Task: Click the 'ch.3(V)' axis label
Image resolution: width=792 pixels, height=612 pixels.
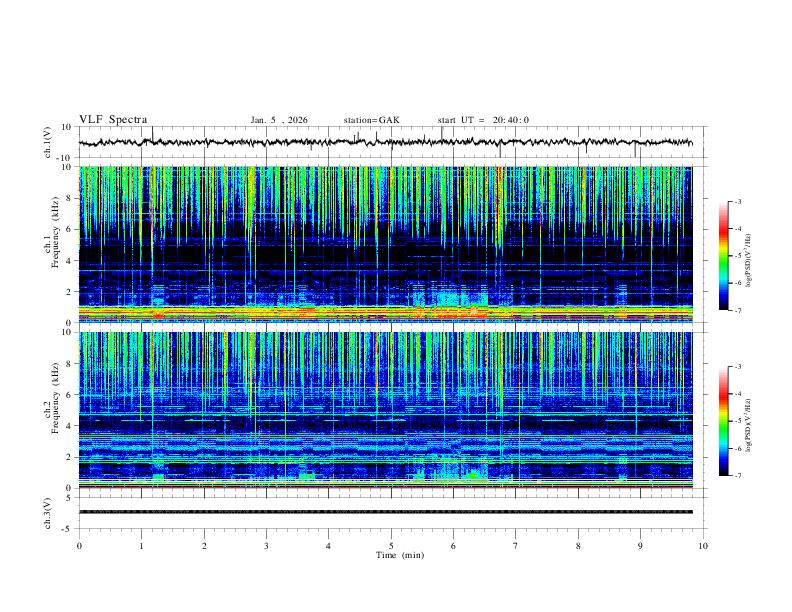Action: [x=48, y=513]
